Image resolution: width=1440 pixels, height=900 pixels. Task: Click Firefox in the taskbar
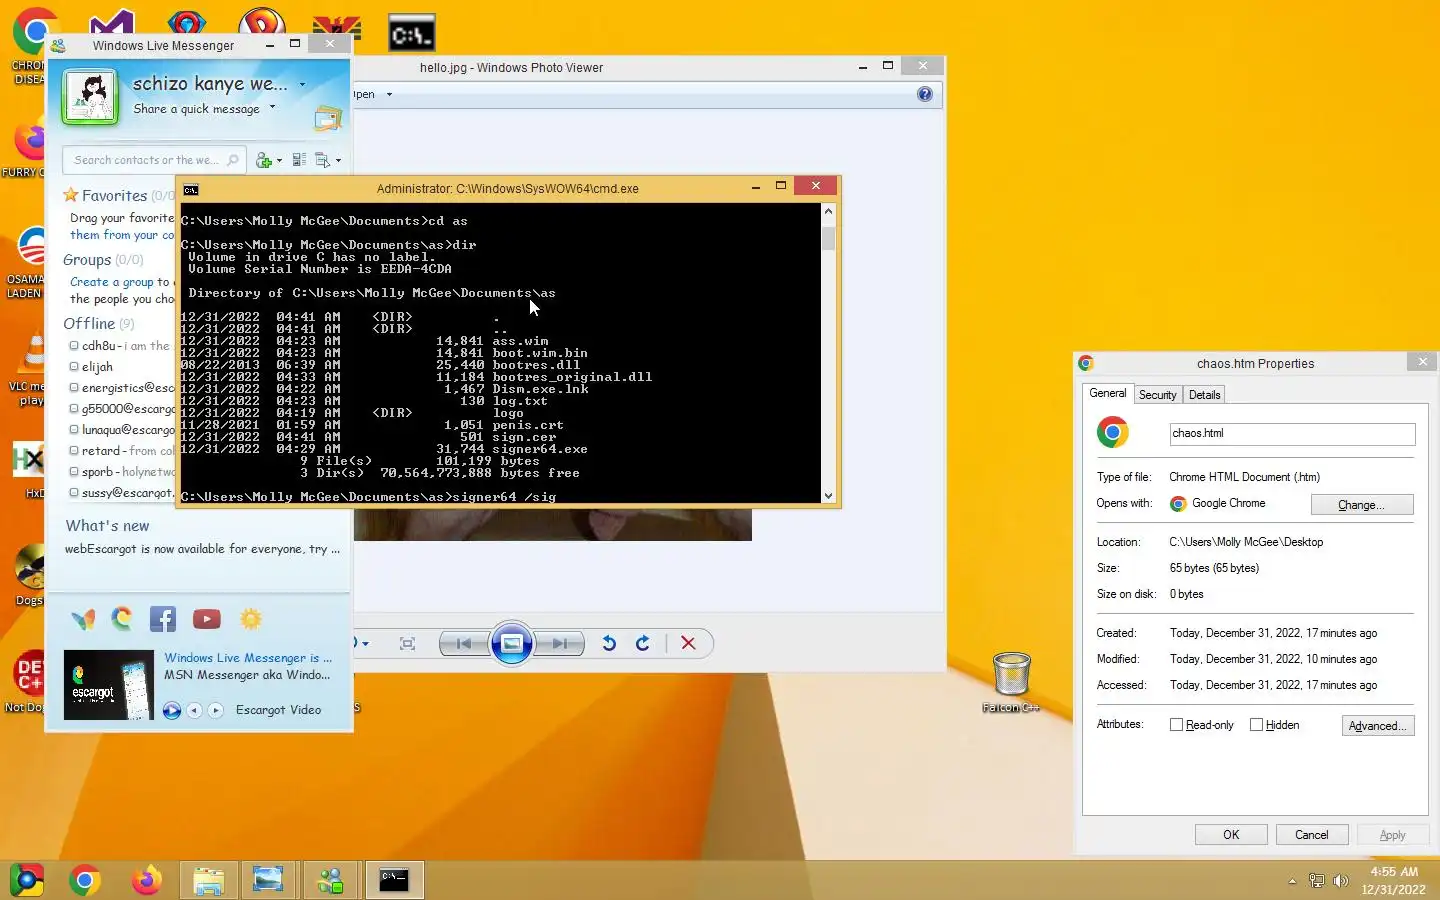tap(147, 880)
